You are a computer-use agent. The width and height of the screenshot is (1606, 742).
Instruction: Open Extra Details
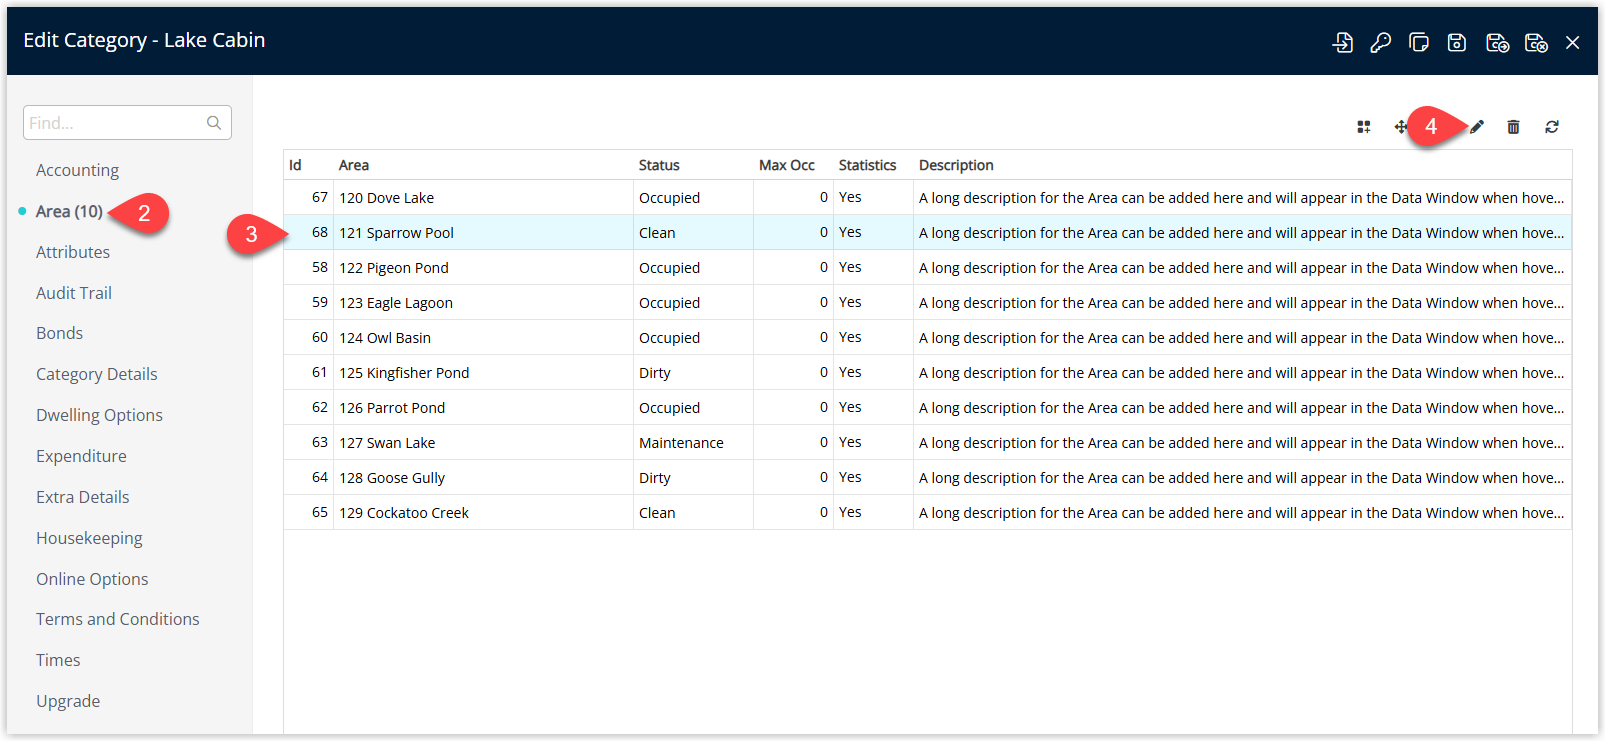(83, 497)
